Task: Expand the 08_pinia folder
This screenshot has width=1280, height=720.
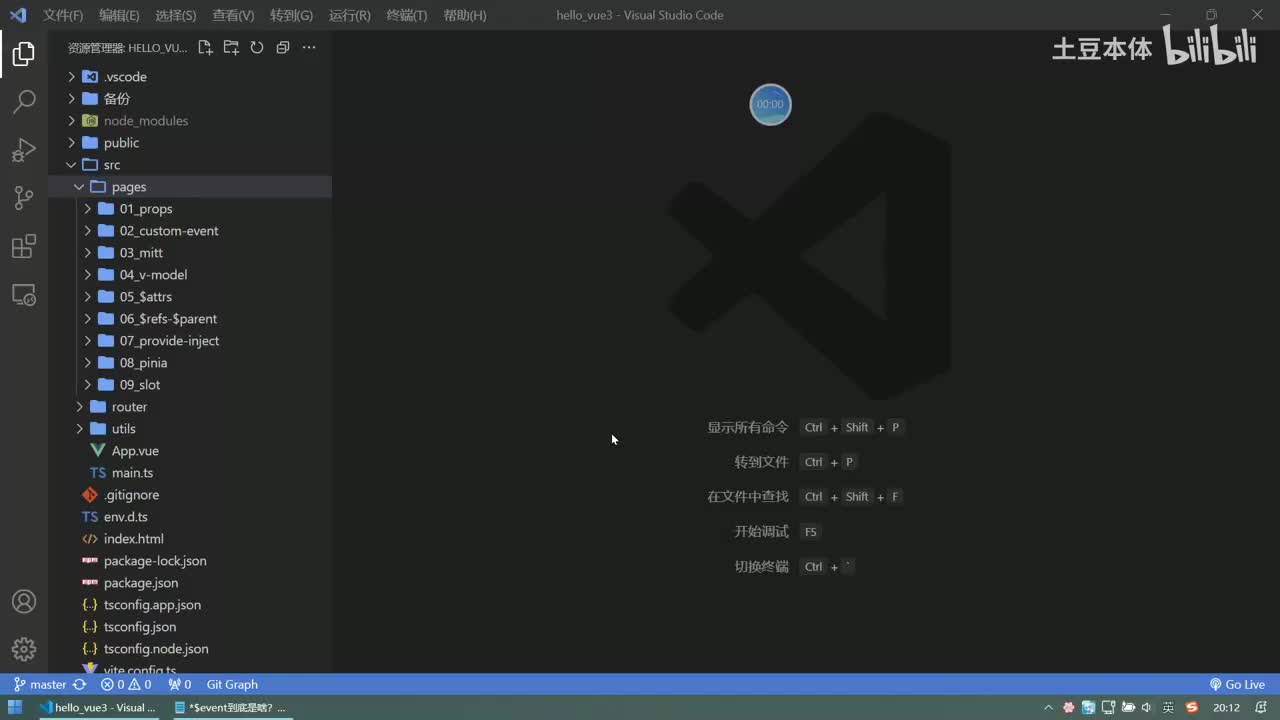Action: click(x=190, y=363)
